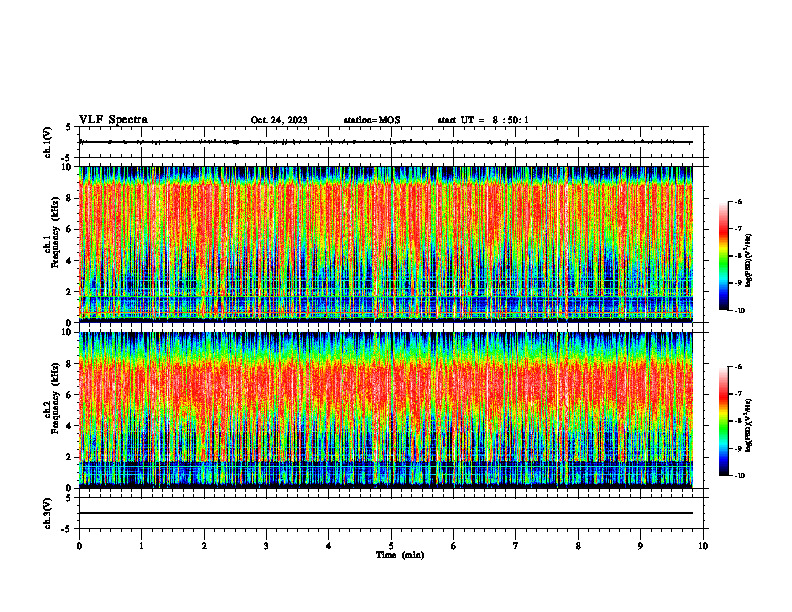The height and width of the screenshot is (612, 792).
Task: Click the "ch.3(V)" waveform axis label
Action: pos(47,513)
